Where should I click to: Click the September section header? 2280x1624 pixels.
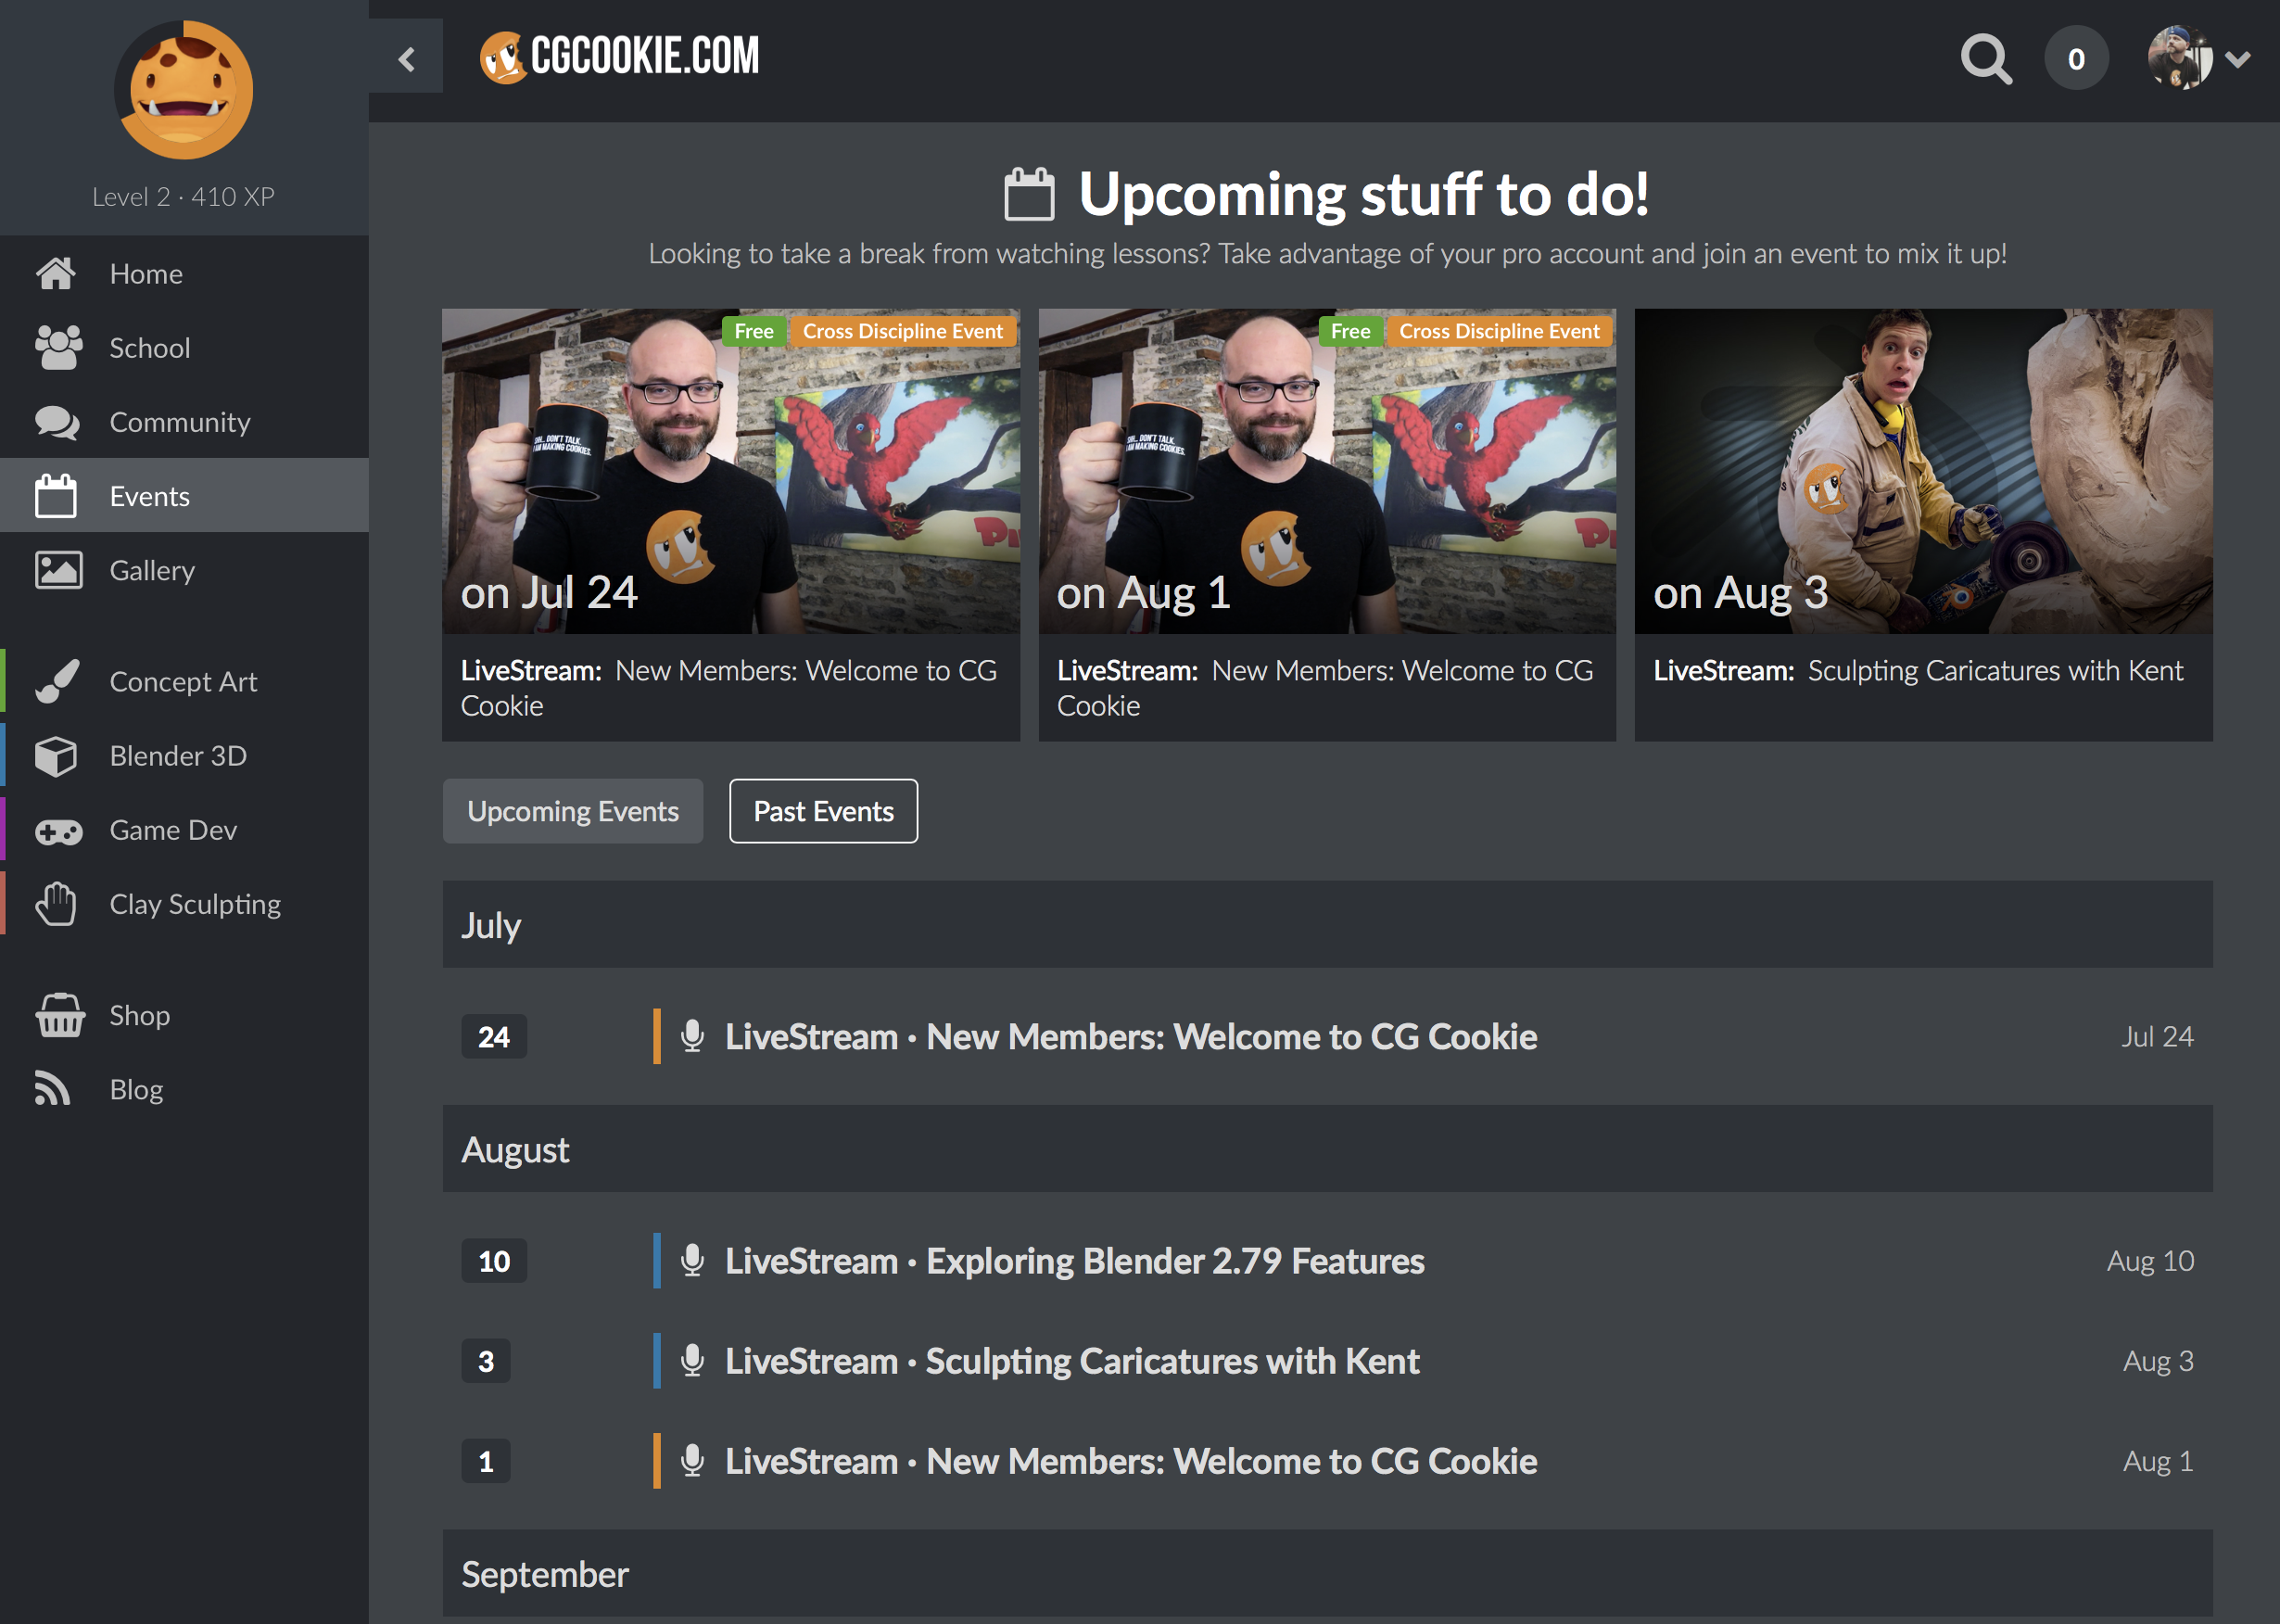click(1327, 1573)
